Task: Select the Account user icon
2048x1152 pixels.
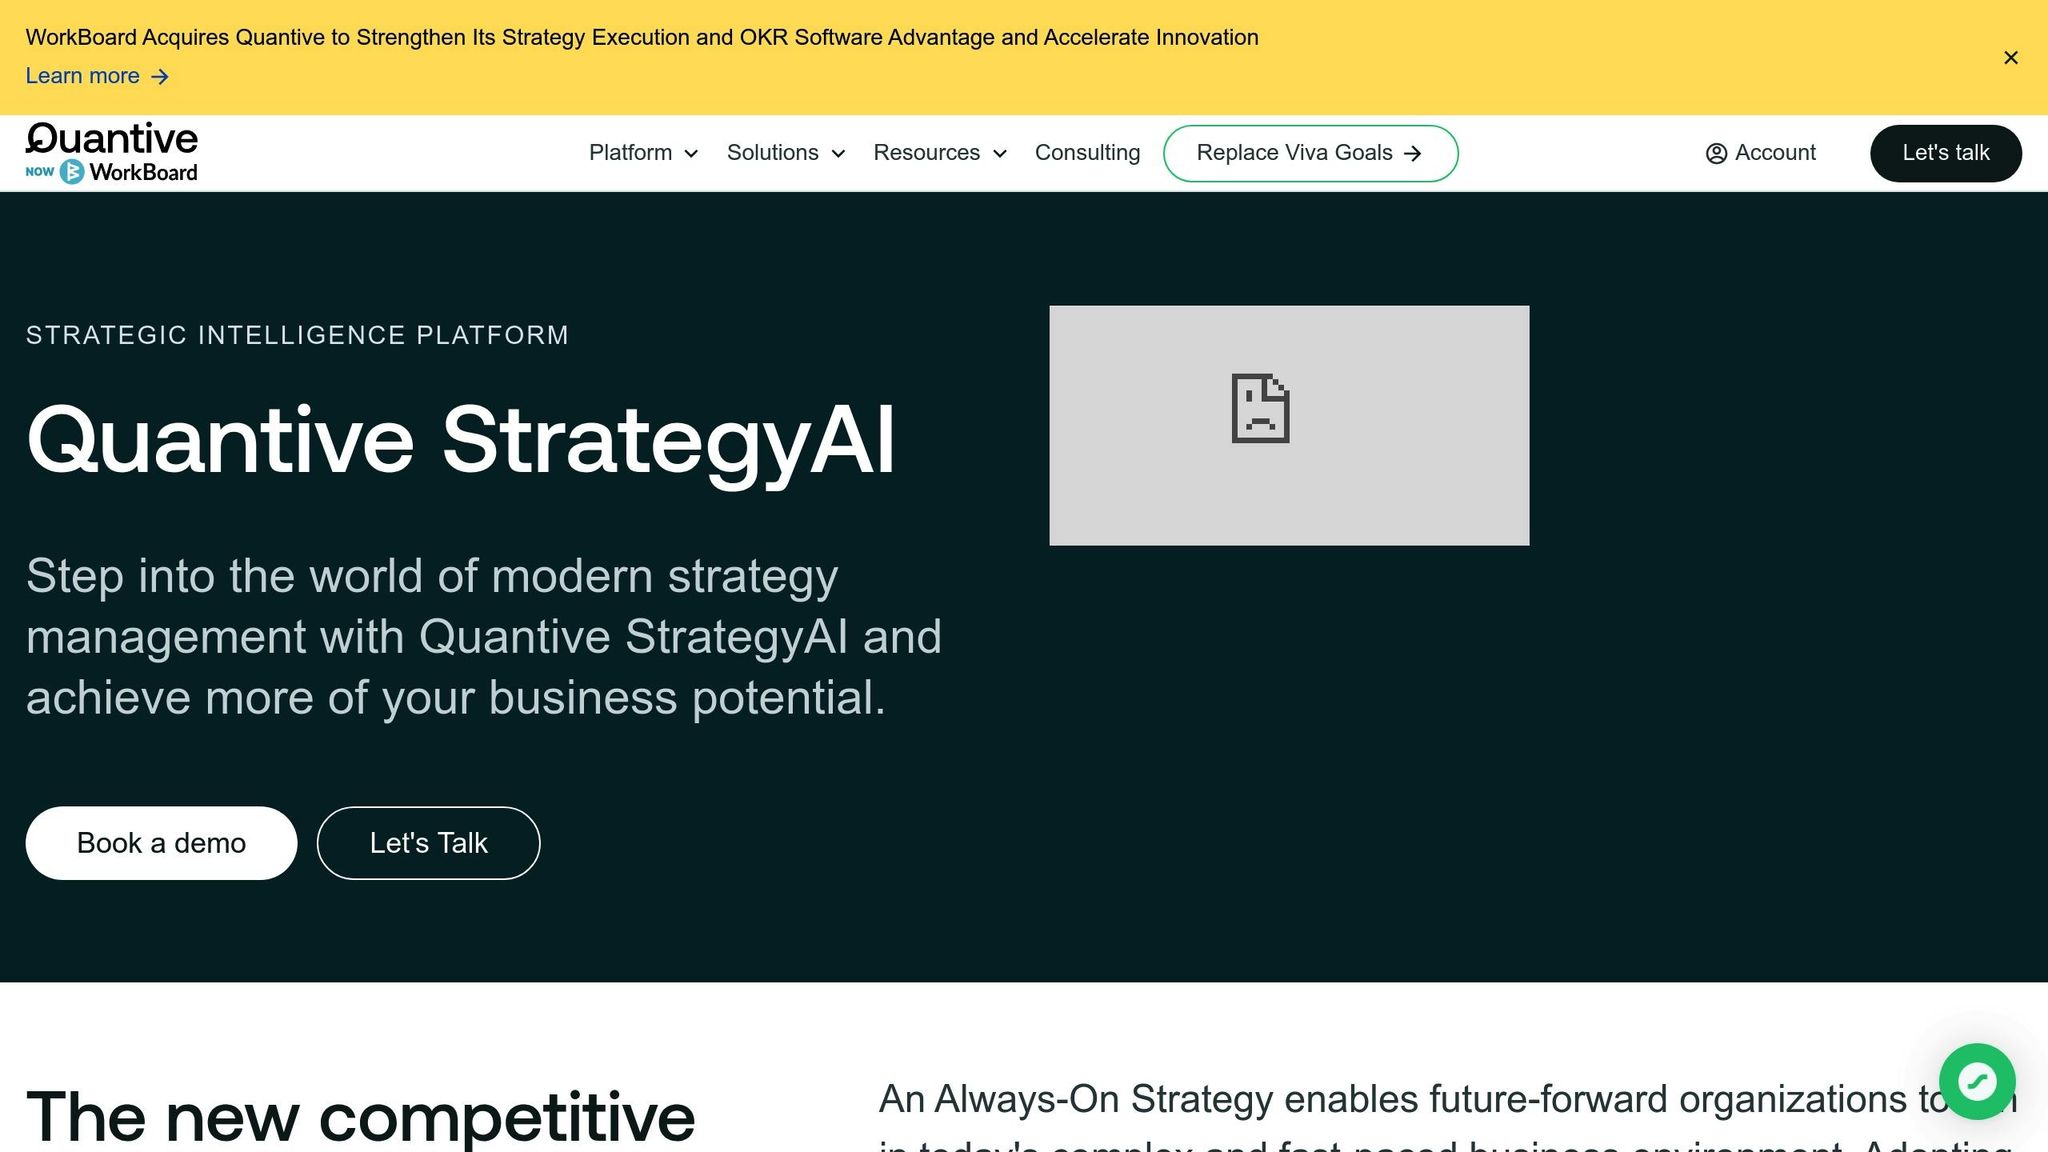Action: click(x=1716, y=152)
